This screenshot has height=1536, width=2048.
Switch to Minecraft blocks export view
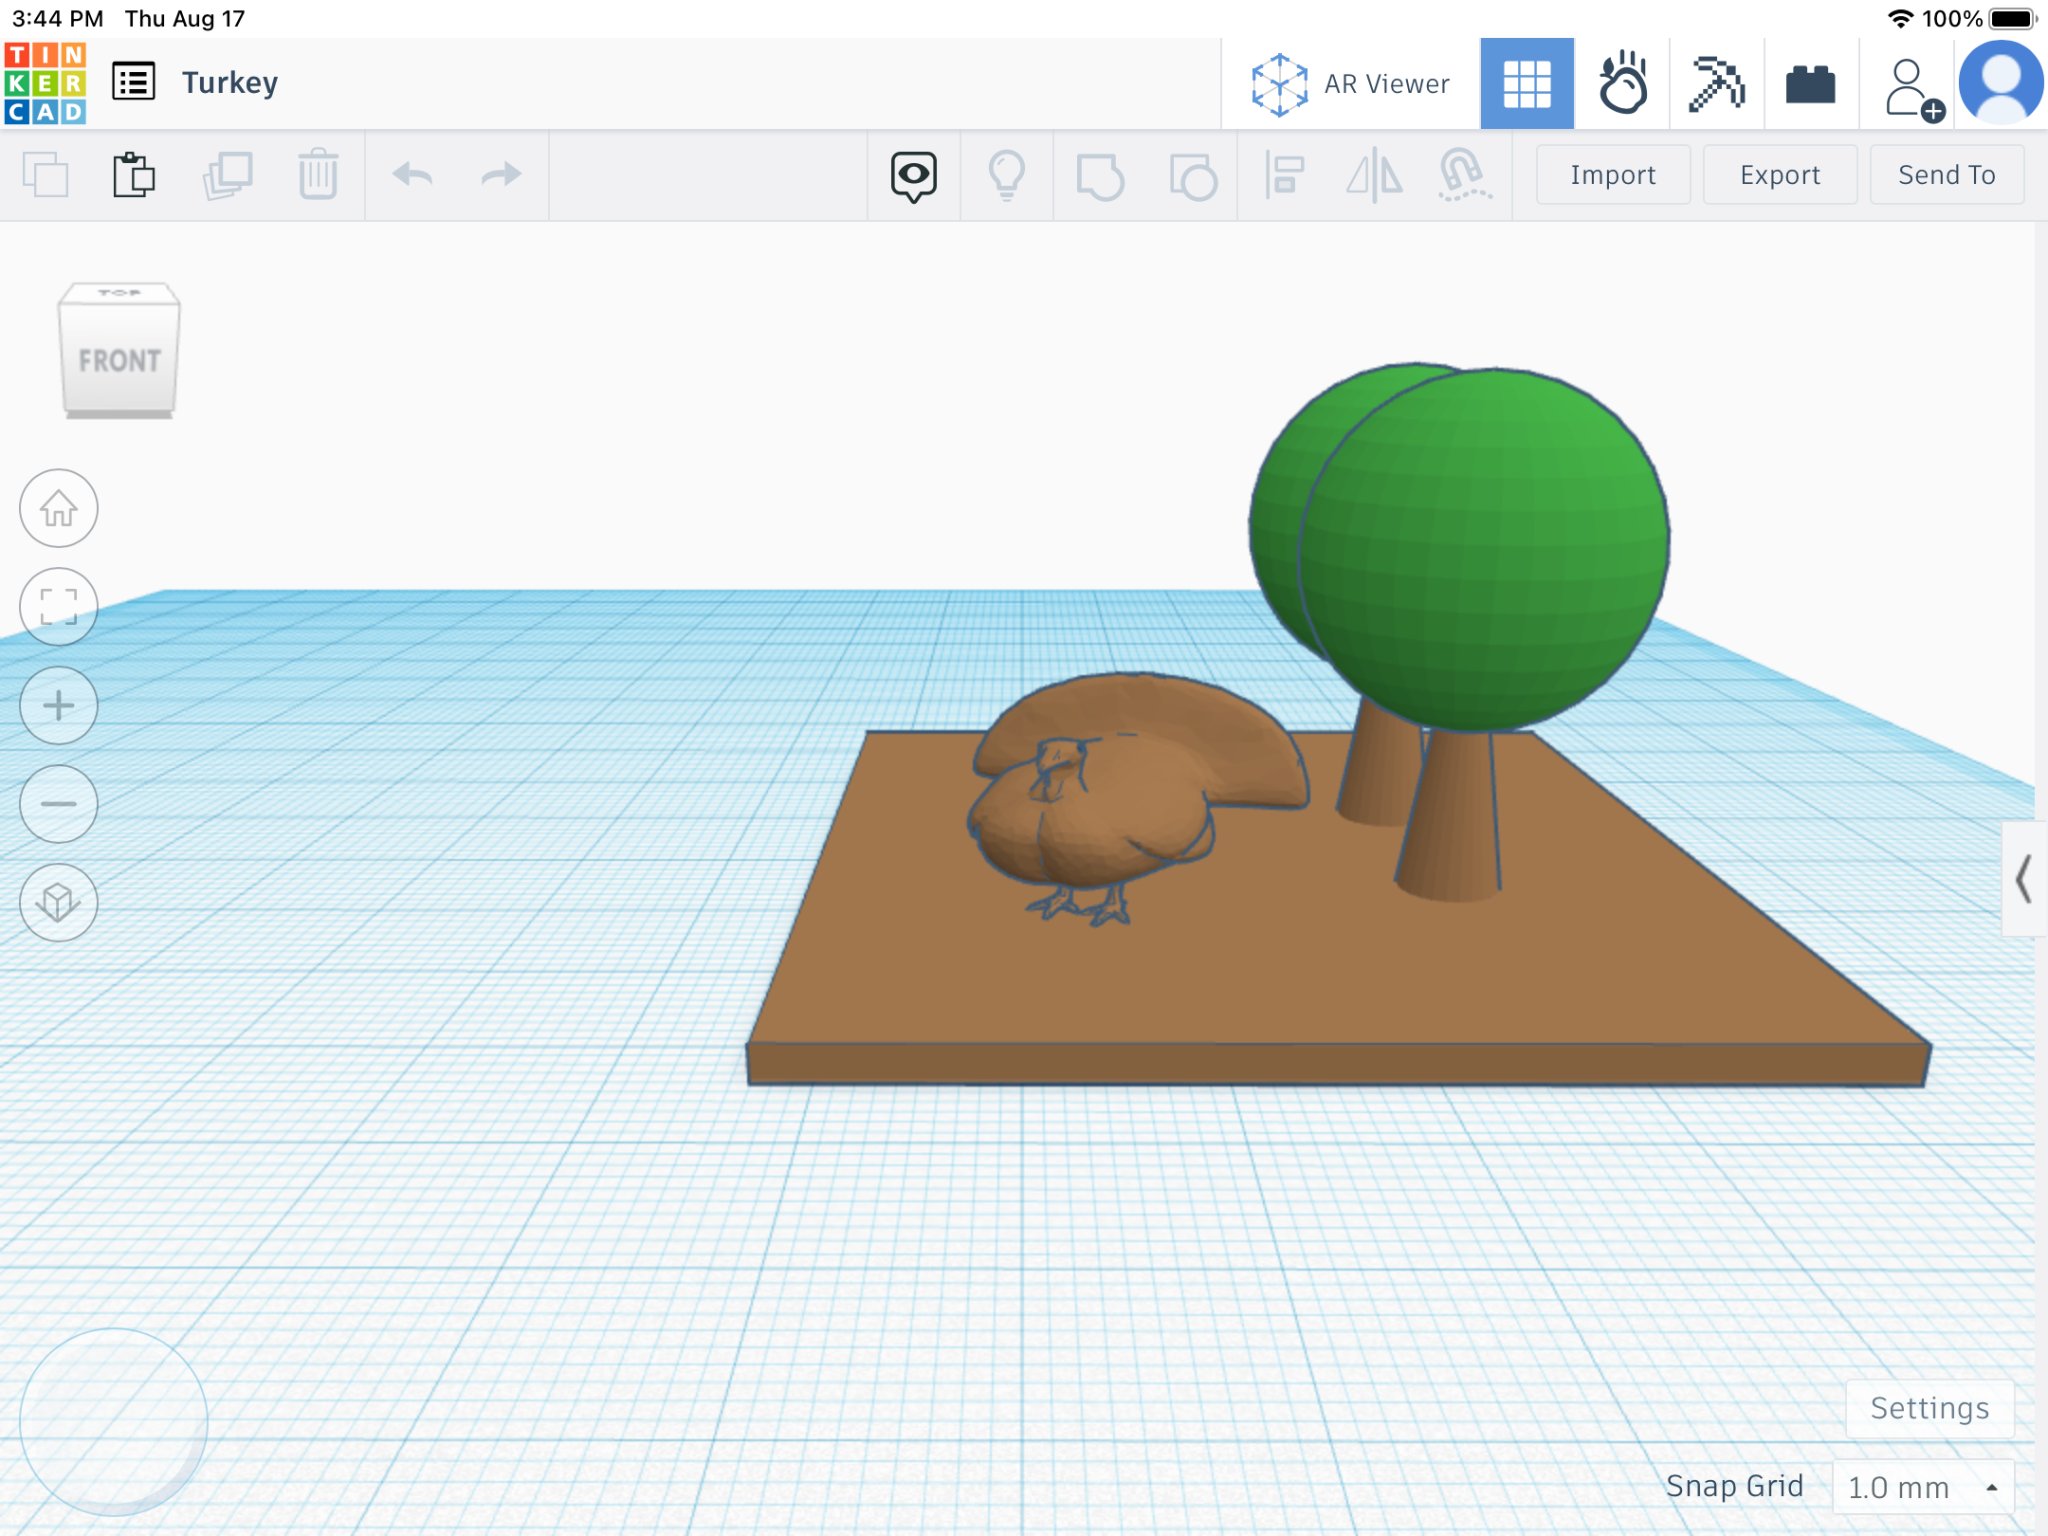pyautogui.click(x=1718, y=82)
